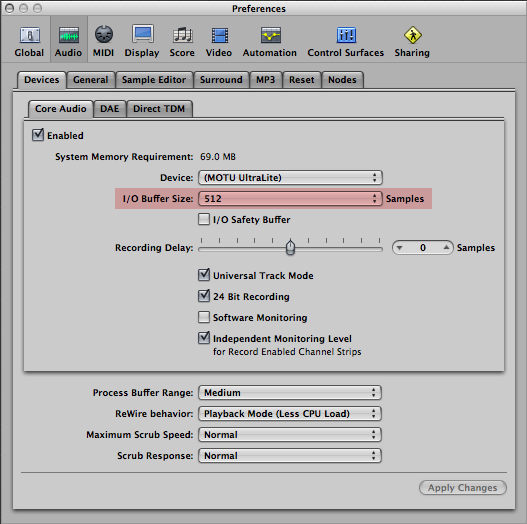The height and width of the screenshot is (524, 527).
Task: Uncheck 24 Bit Recording
Action: pyautogui.click(x=204, y=296)
